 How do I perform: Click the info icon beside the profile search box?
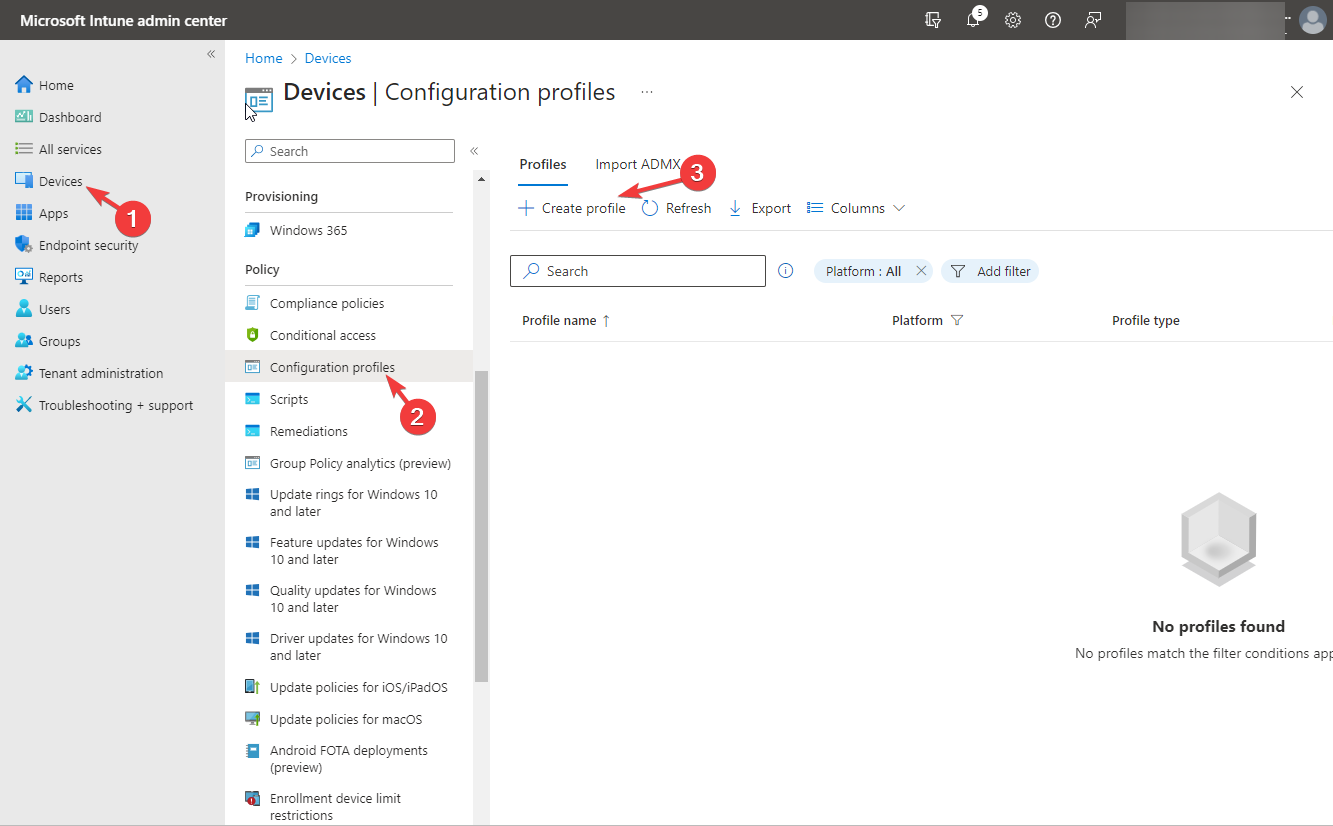tap(786, 270)
